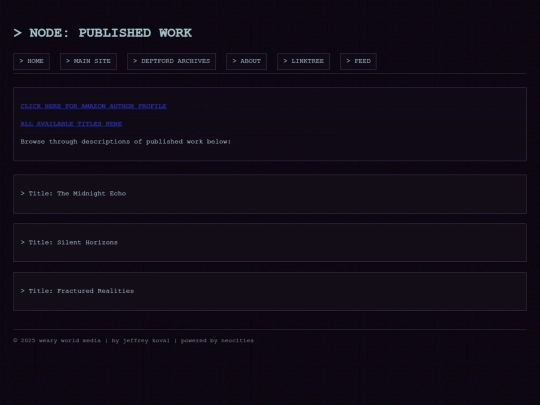Click the Amazon author profile link

tap(93, 106)
